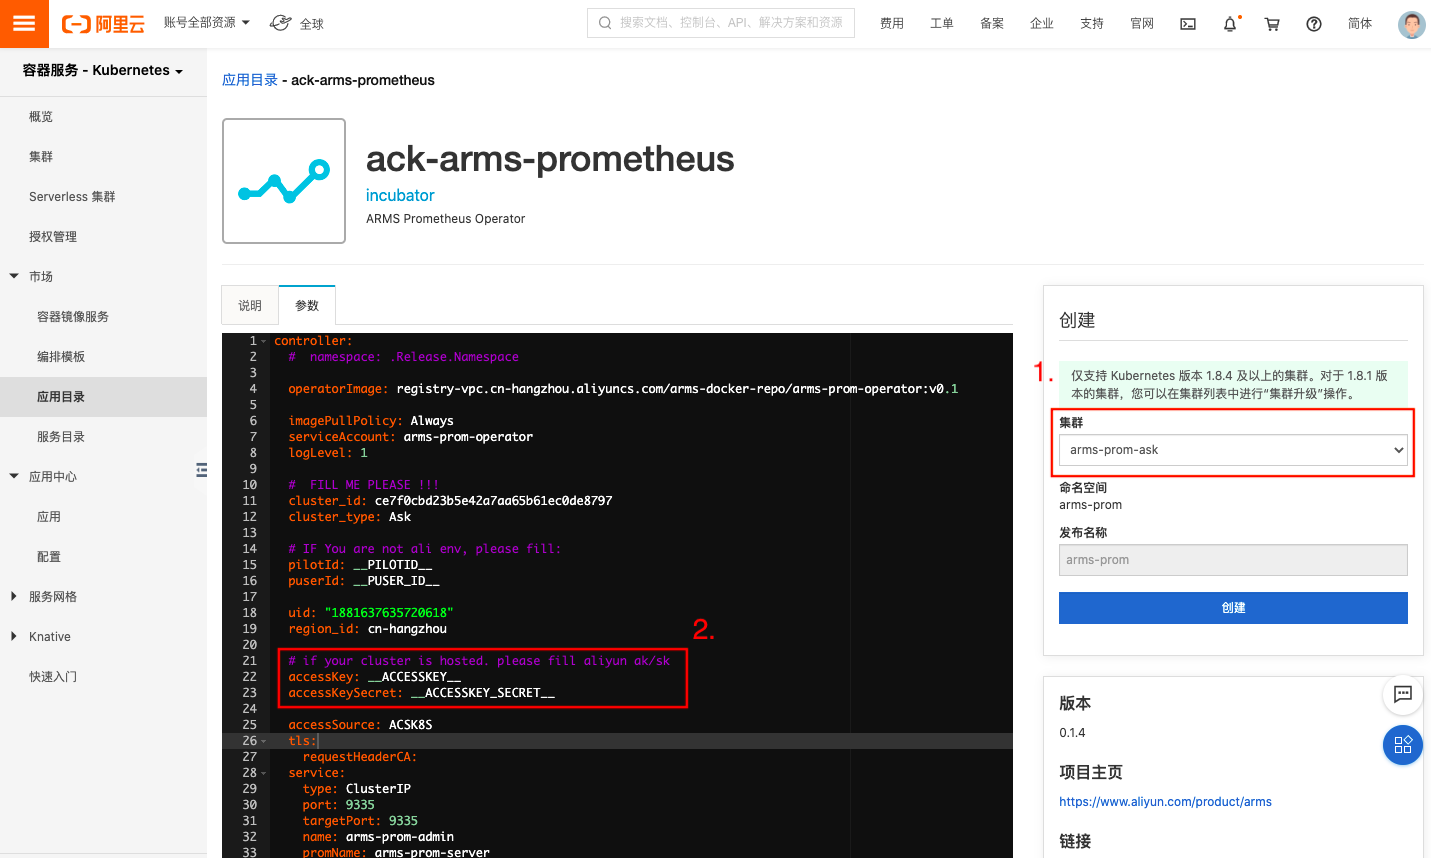Viewport: 1431px width, 858px height.
Task: Fold the service block at line 28
Action: pyautogui.click(x=264, y=773)
